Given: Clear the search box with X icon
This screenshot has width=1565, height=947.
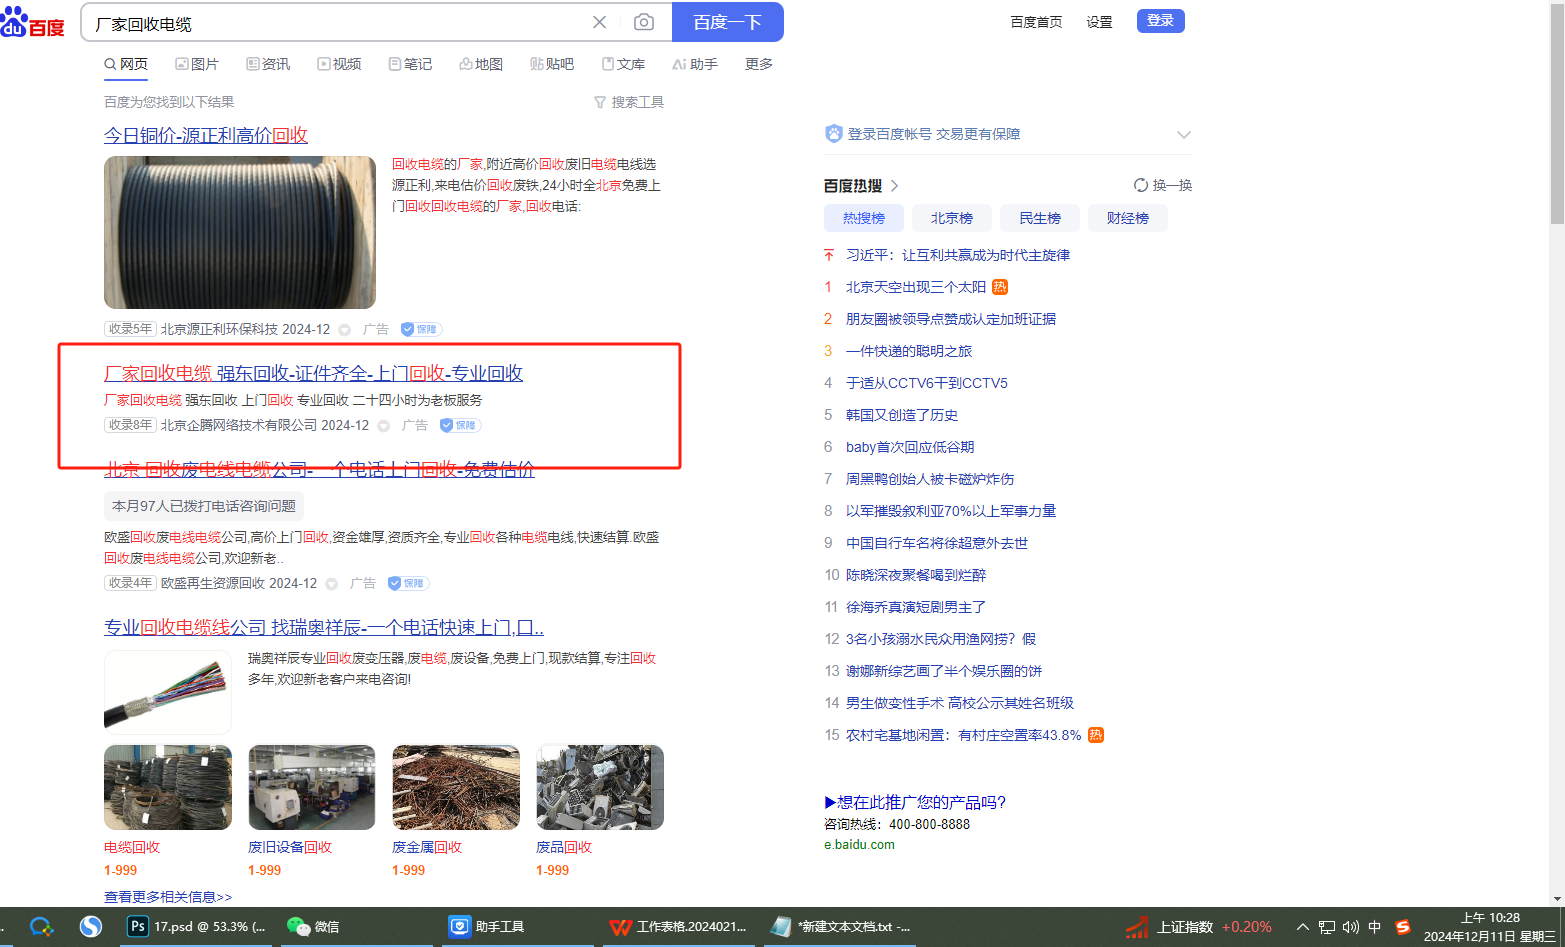Looking at the screenshot, I should pyautogui.click(x=599, y=22).
